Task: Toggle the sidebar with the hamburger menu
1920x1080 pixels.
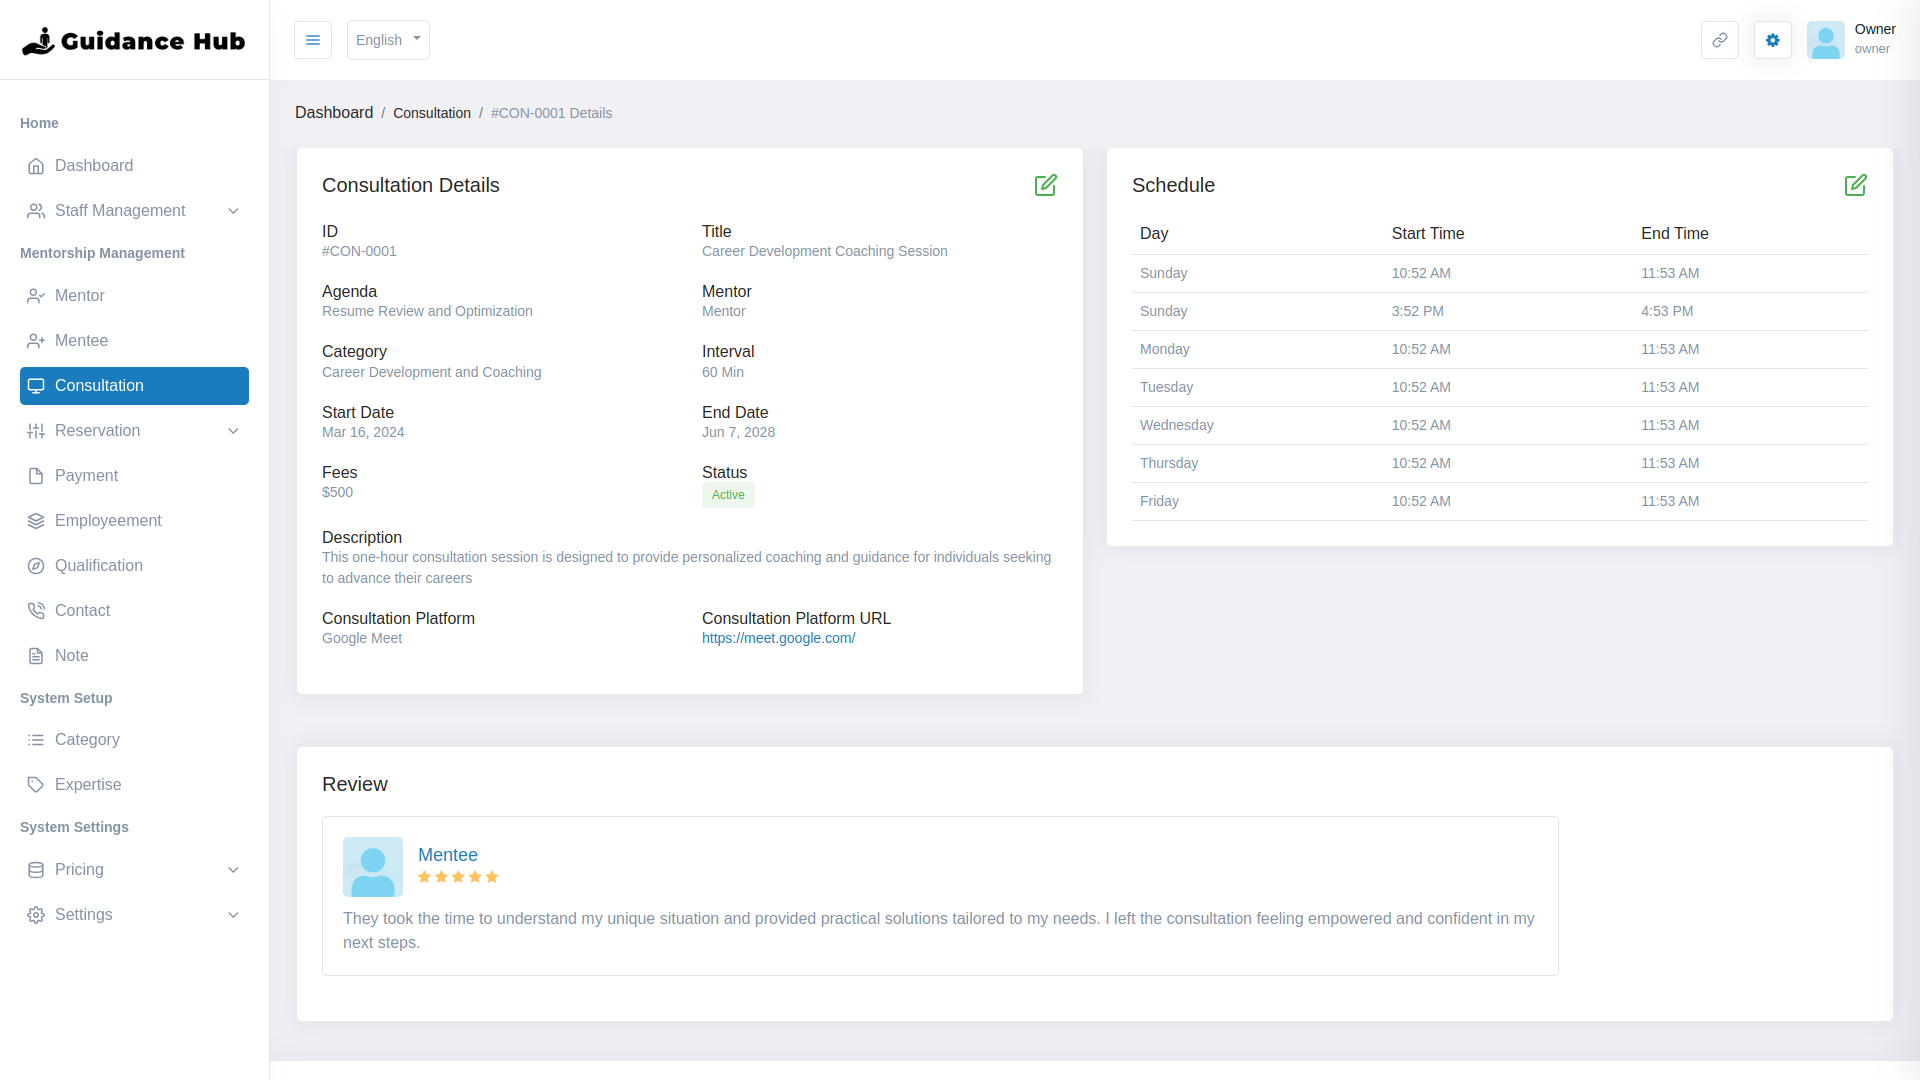Action: pos(313,40)
